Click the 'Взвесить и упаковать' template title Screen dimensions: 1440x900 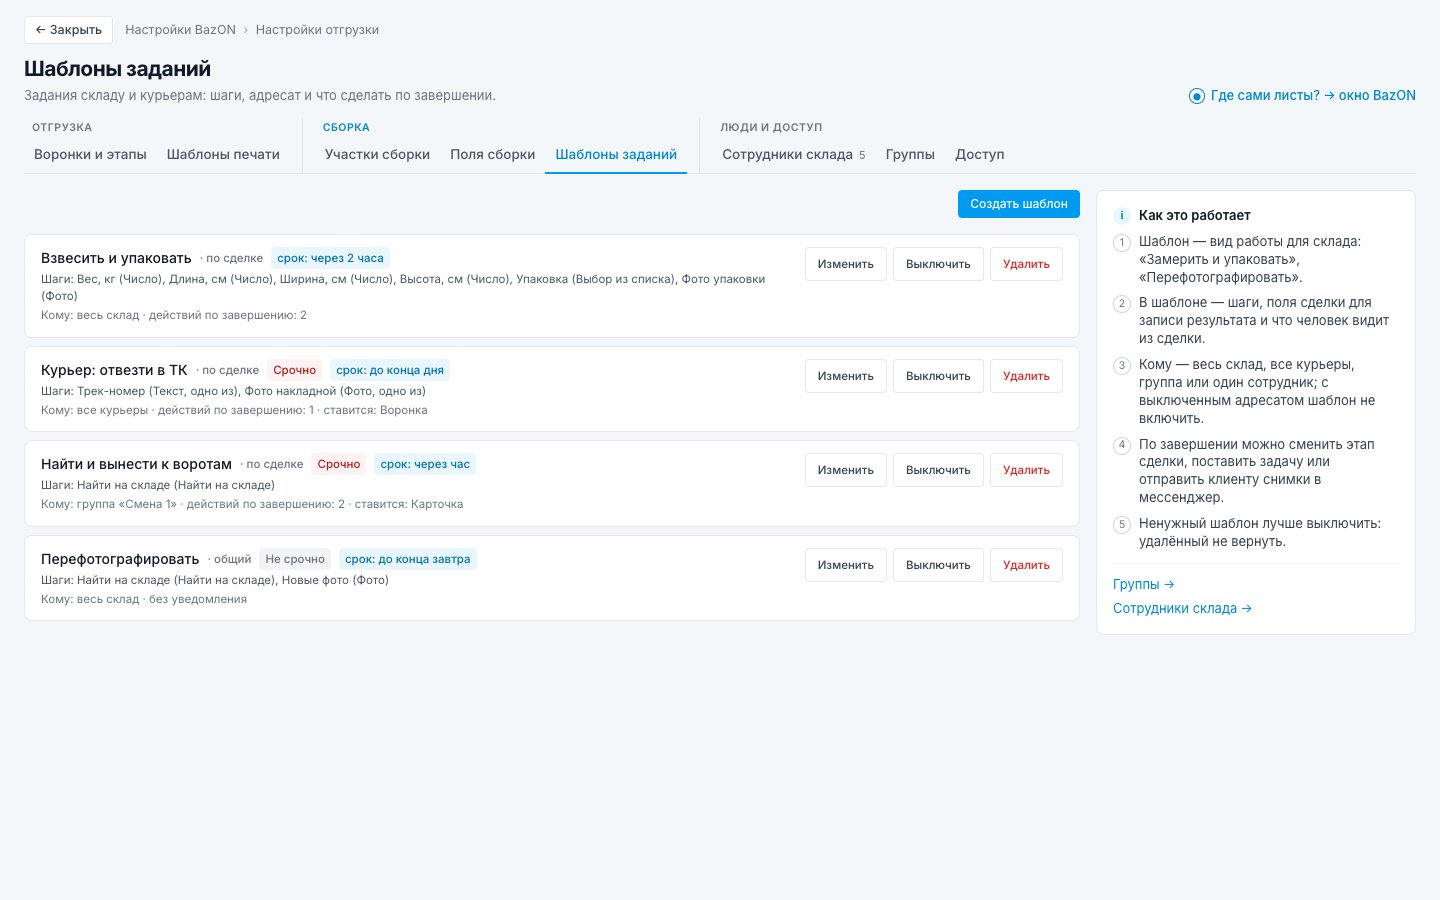click(x=116, y=258)
